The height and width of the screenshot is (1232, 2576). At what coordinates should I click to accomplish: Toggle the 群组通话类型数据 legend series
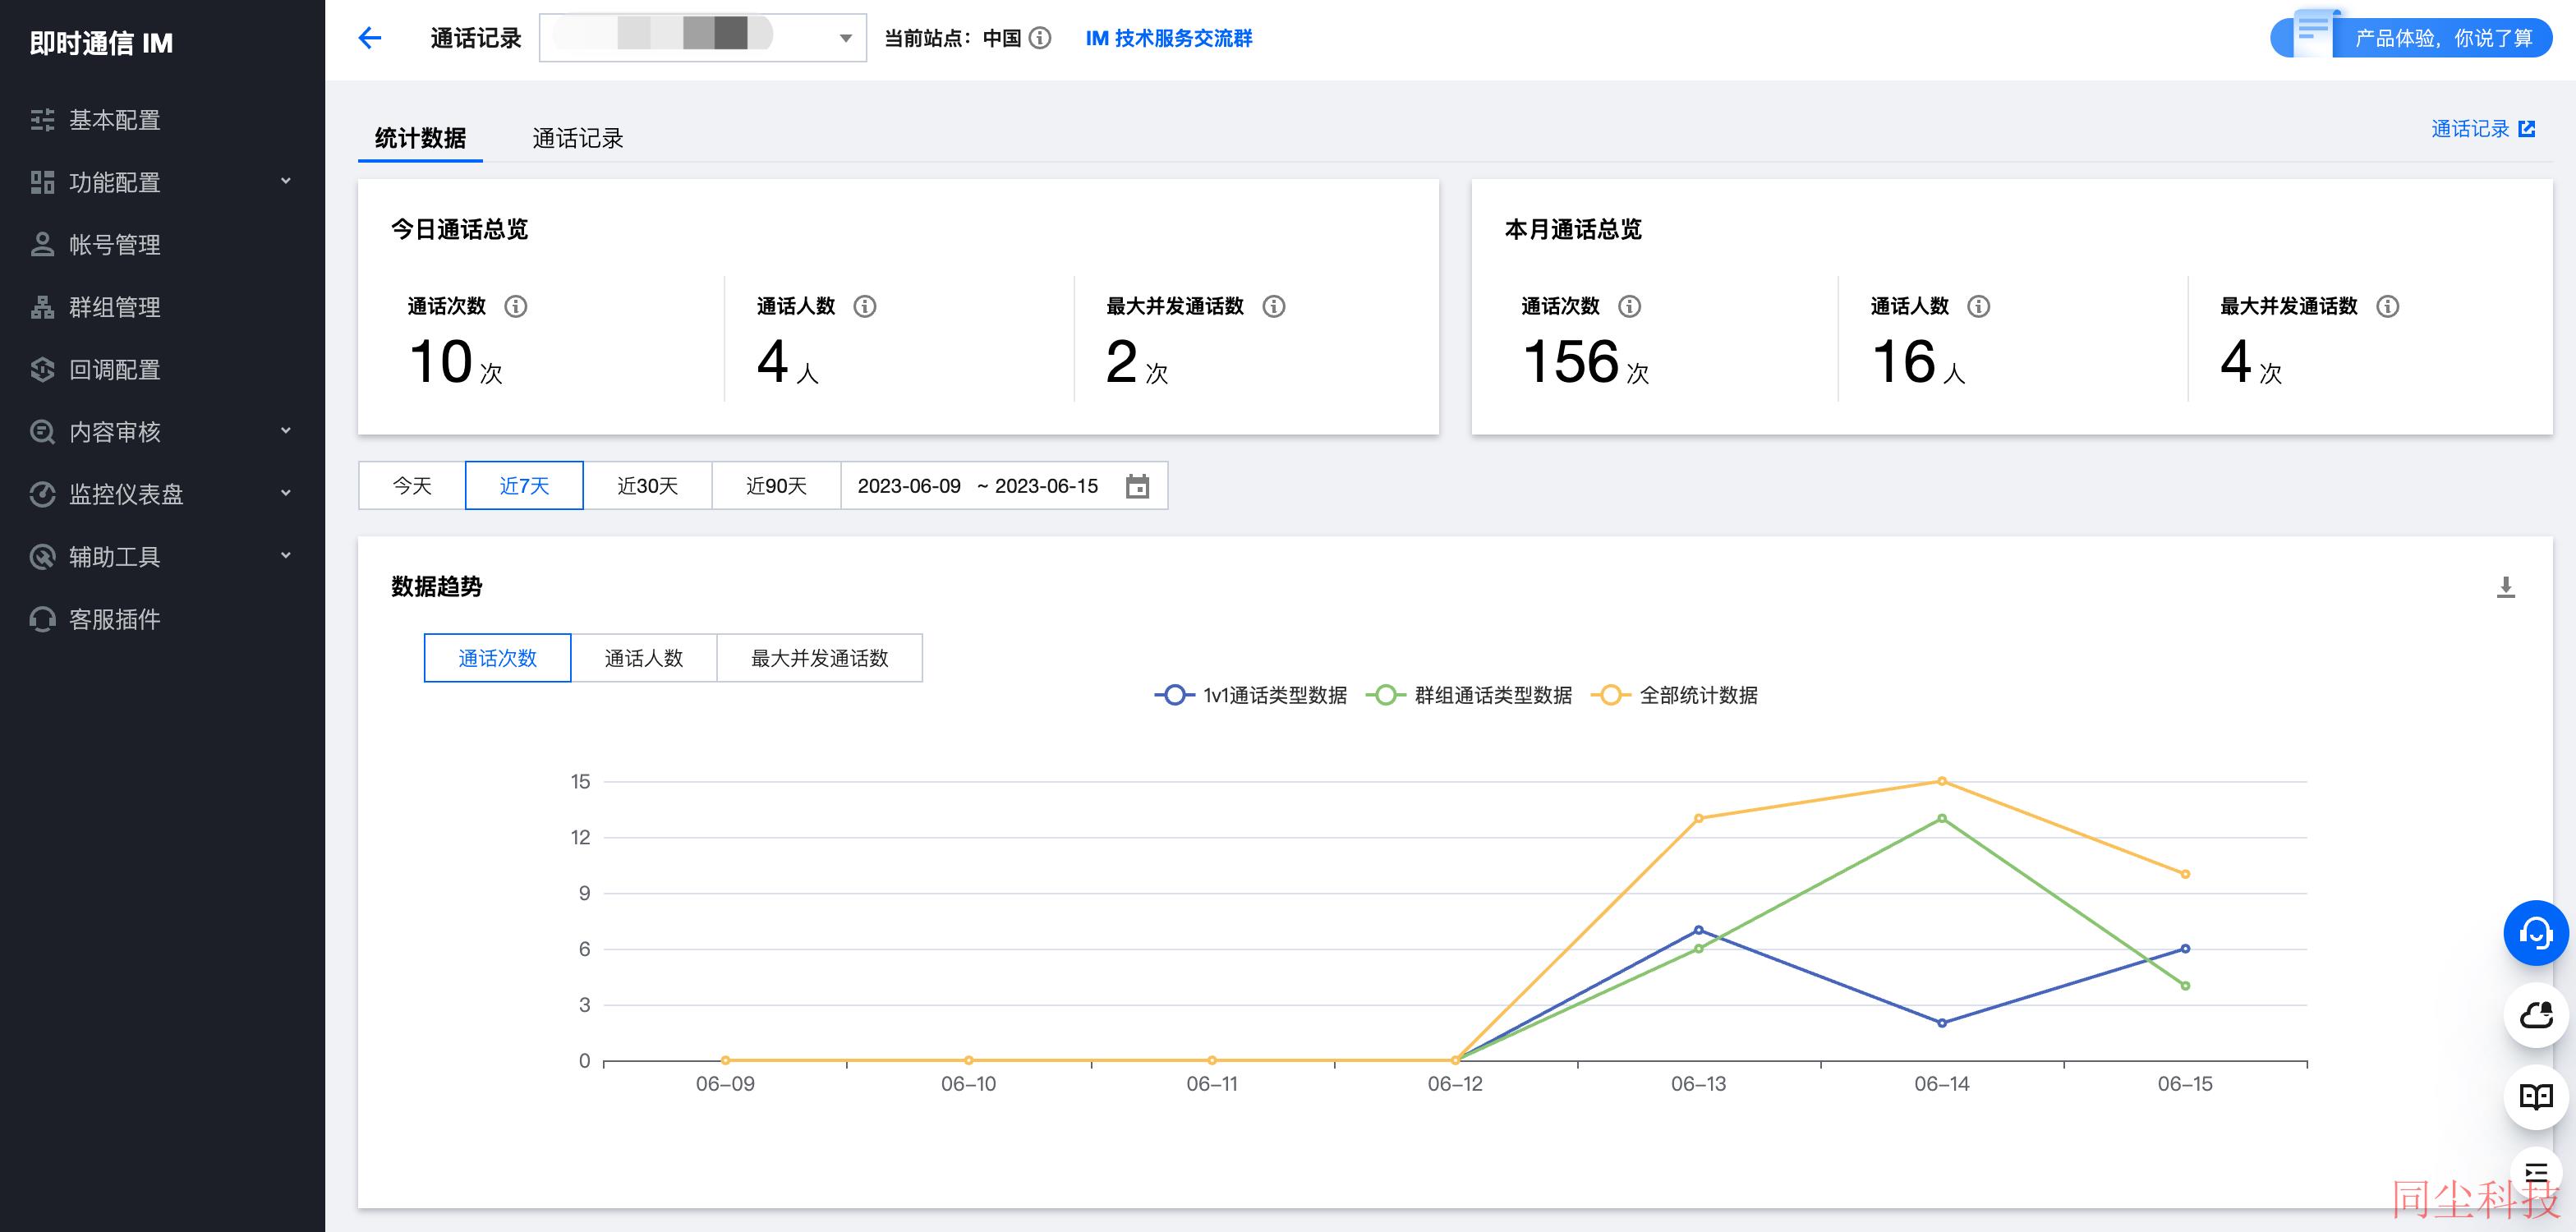coord(1468,695)
